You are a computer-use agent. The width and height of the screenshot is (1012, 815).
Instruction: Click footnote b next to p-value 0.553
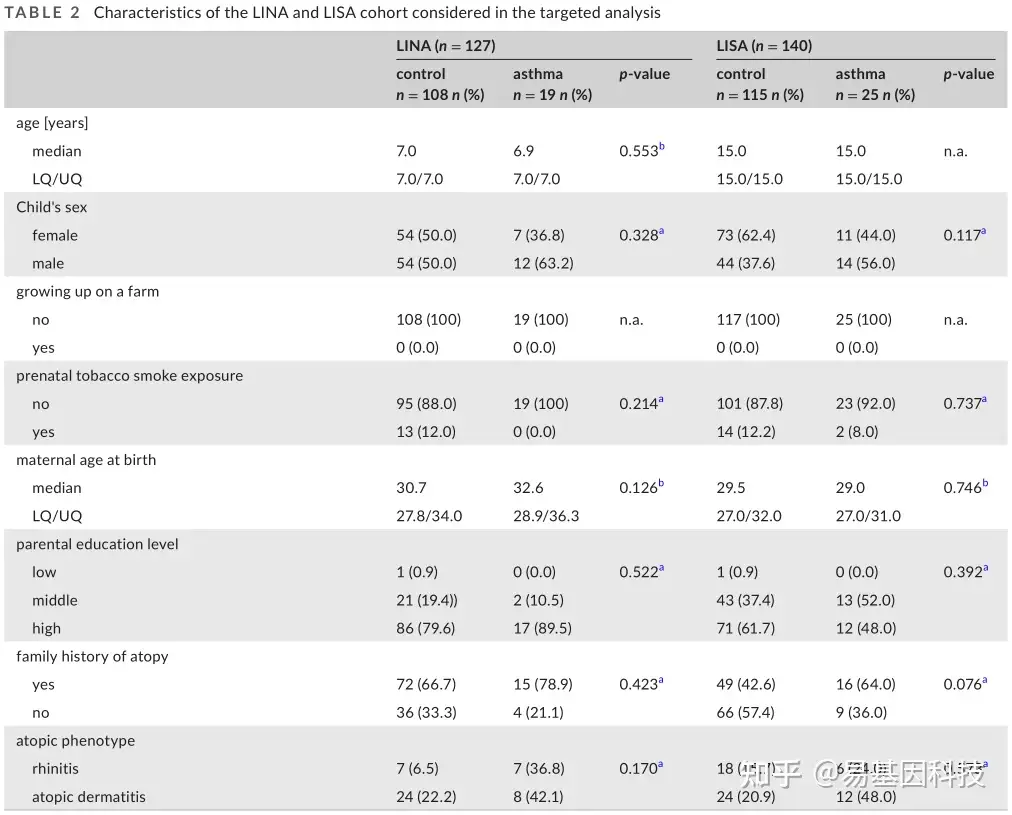point(661,148)
